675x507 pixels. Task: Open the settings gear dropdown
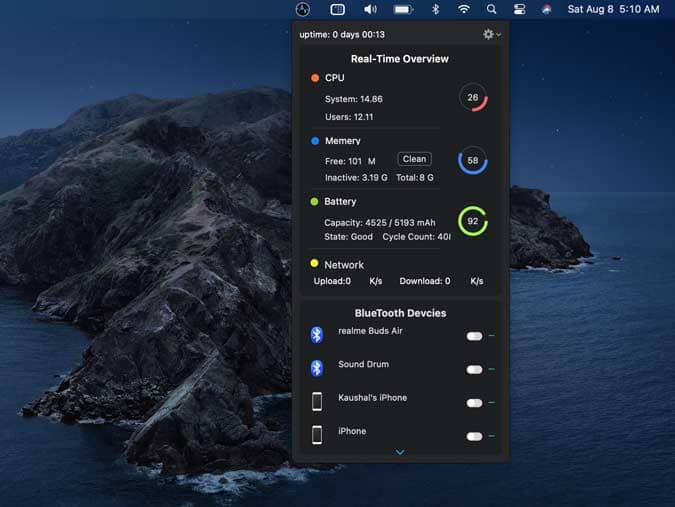(491, 34)
